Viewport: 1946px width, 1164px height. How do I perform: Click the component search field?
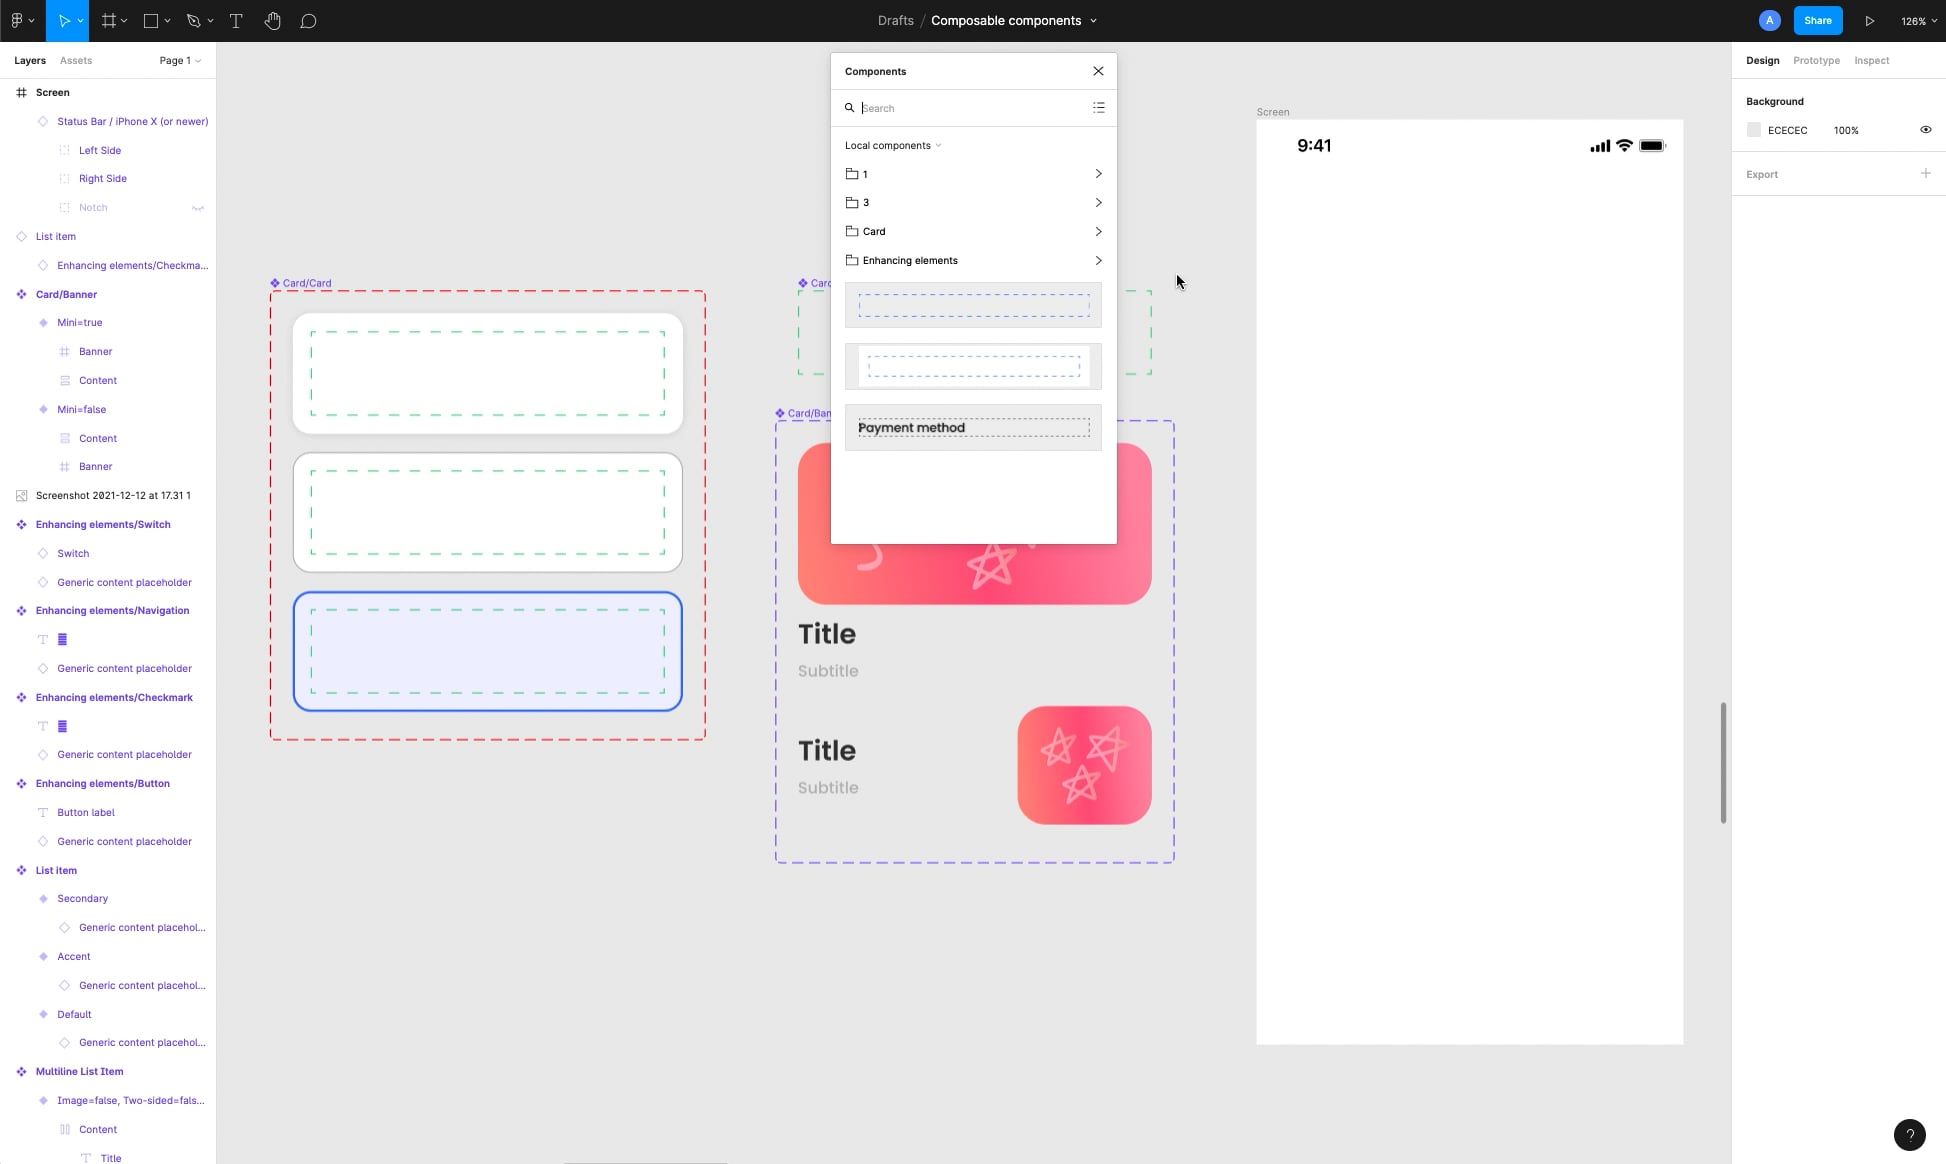click(973, 108)
